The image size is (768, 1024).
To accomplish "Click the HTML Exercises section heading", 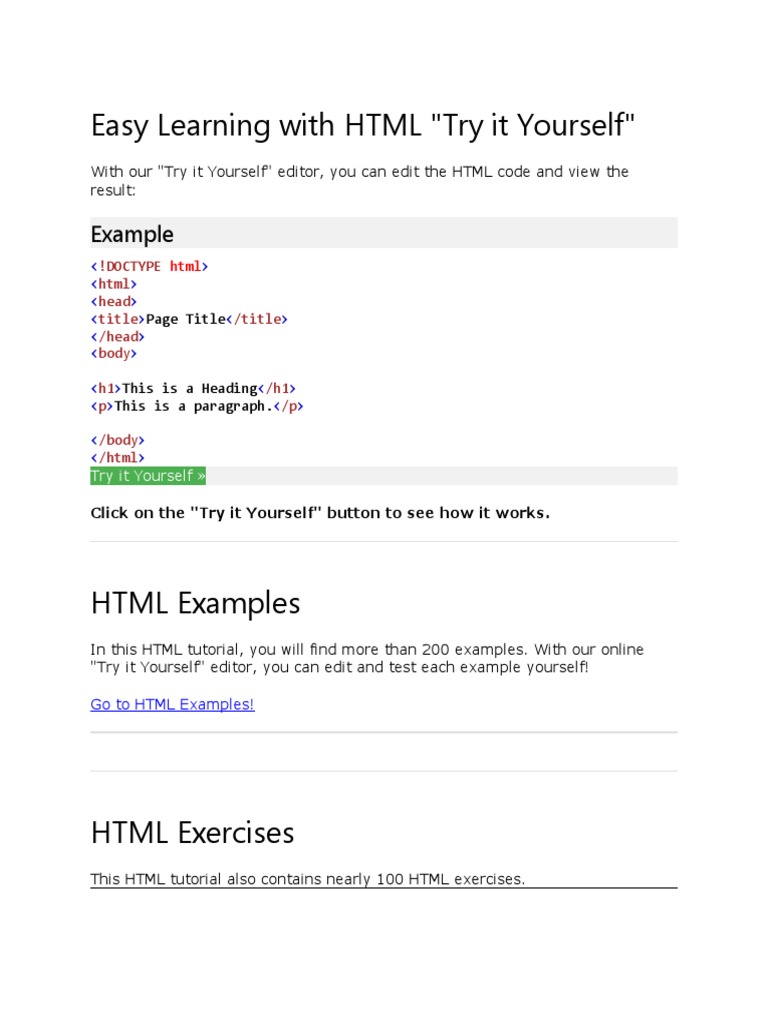I will point(192,833).
